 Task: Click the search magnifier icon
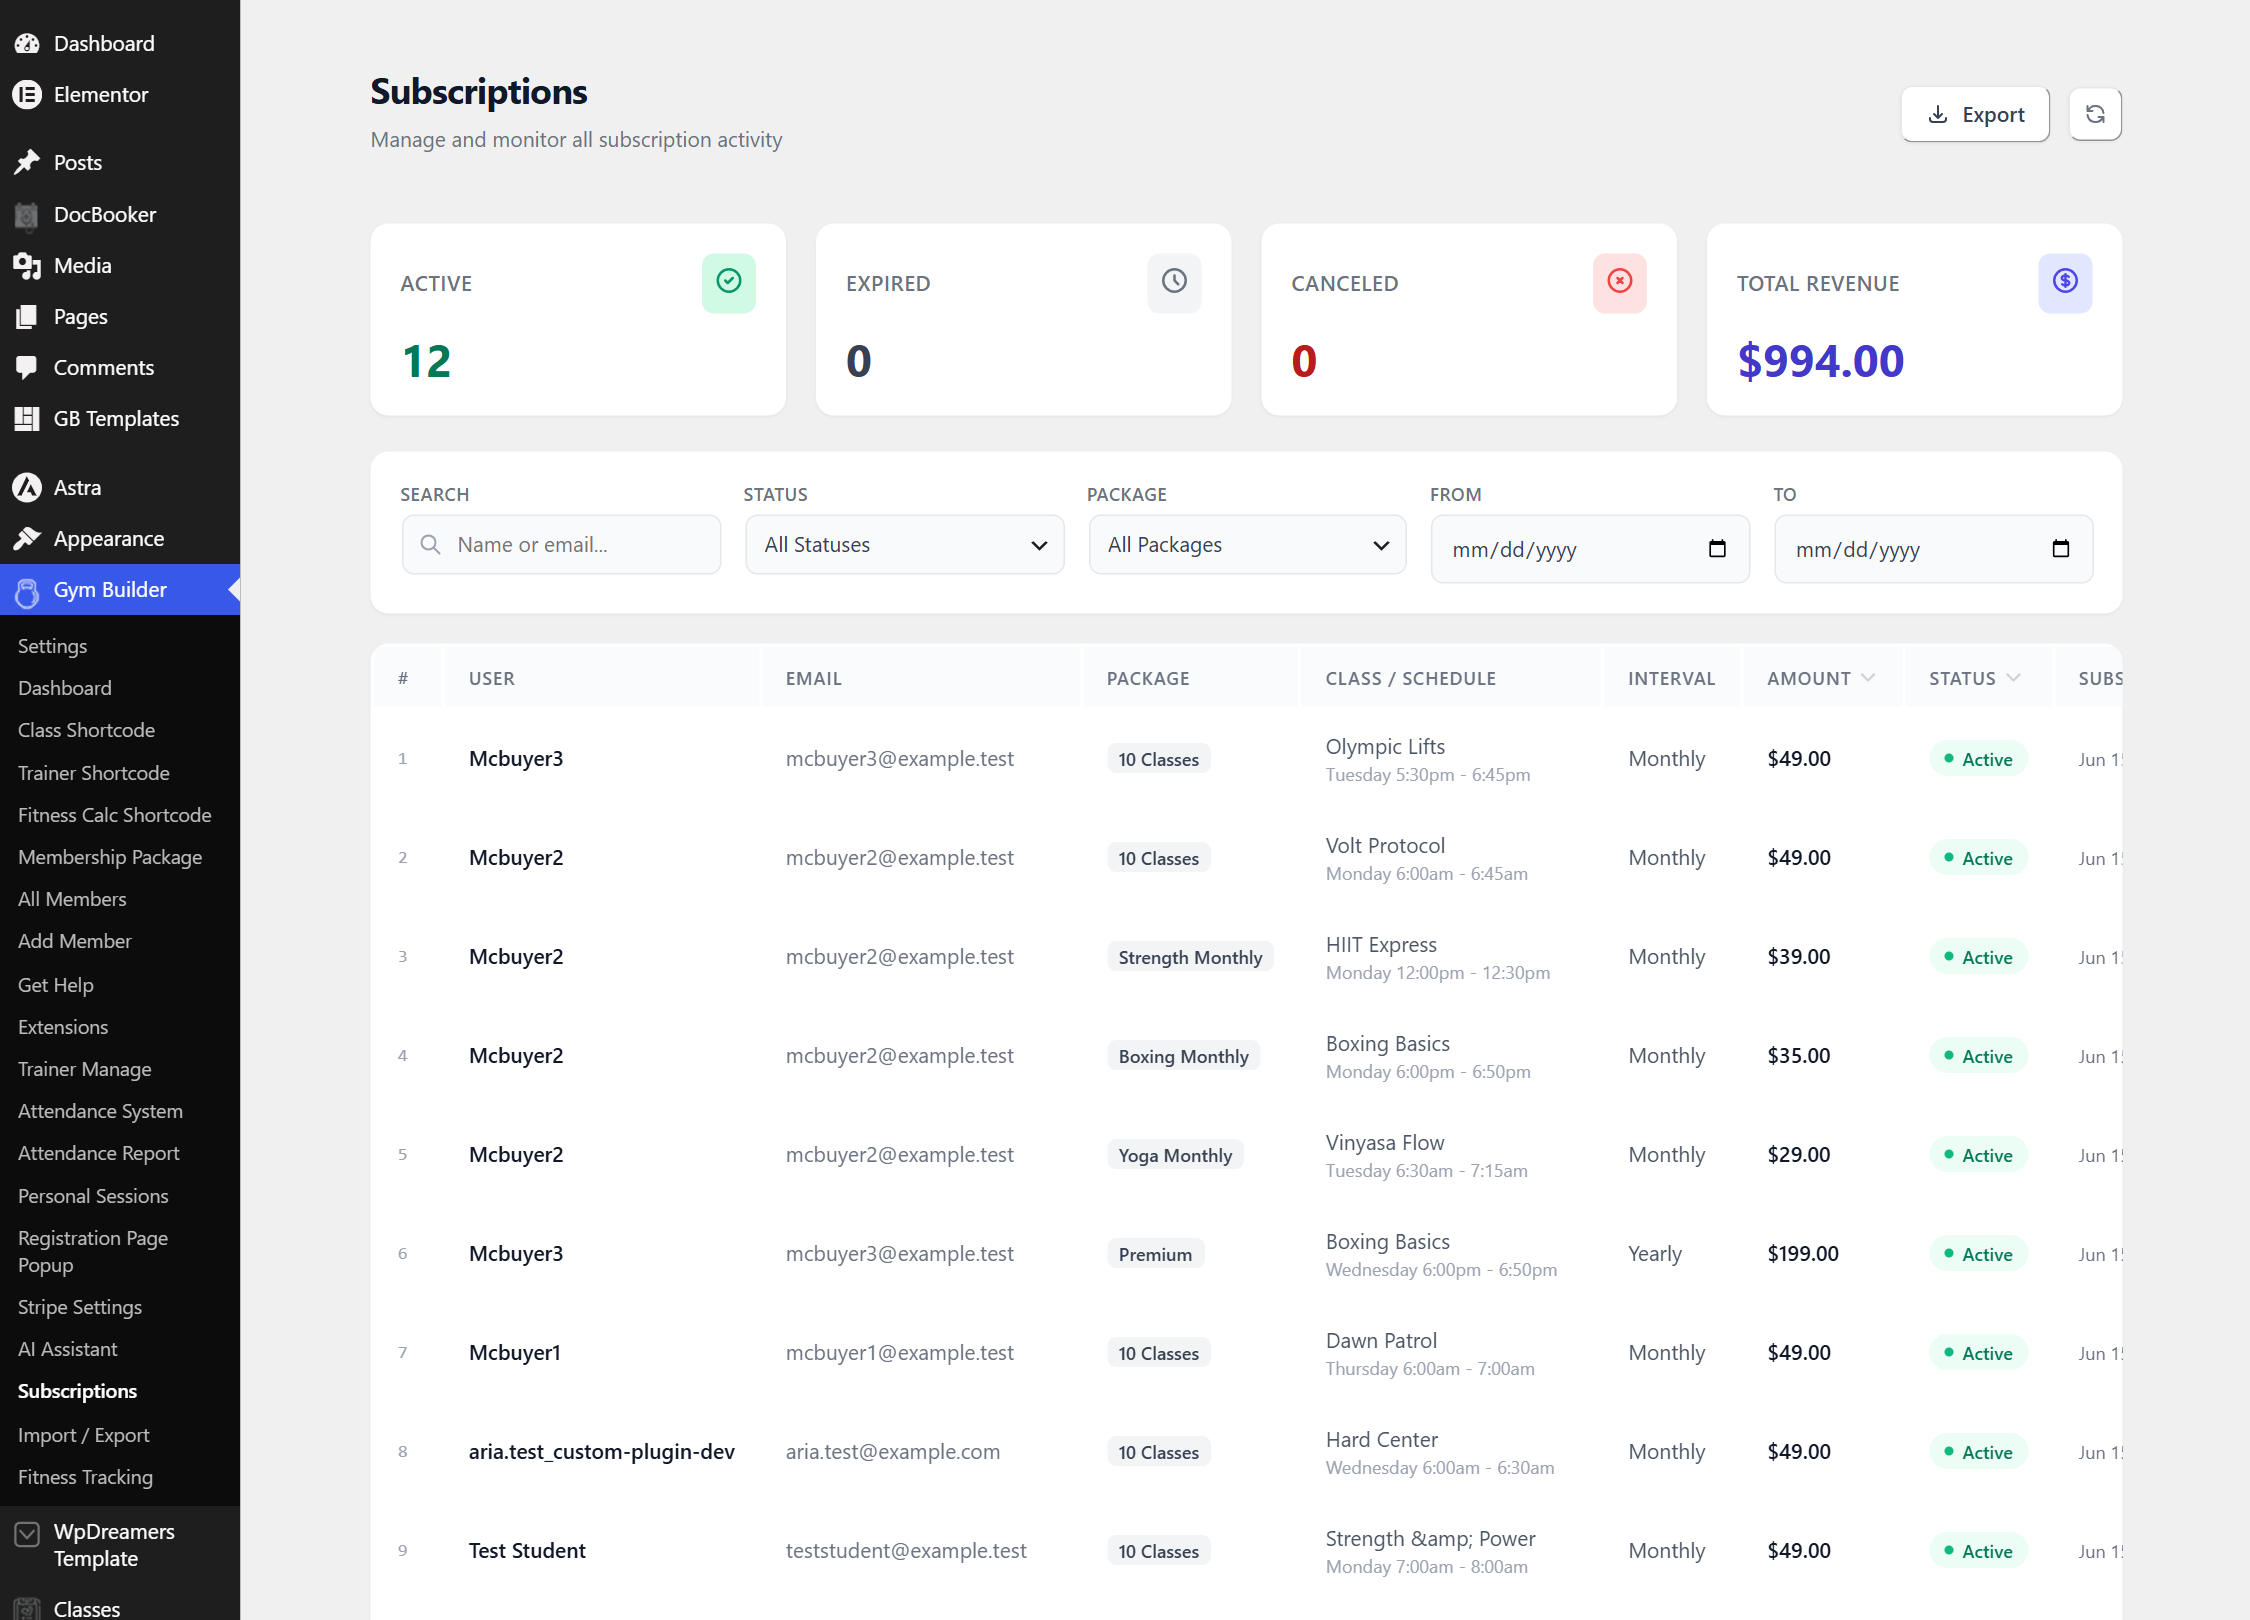(430, 544)
